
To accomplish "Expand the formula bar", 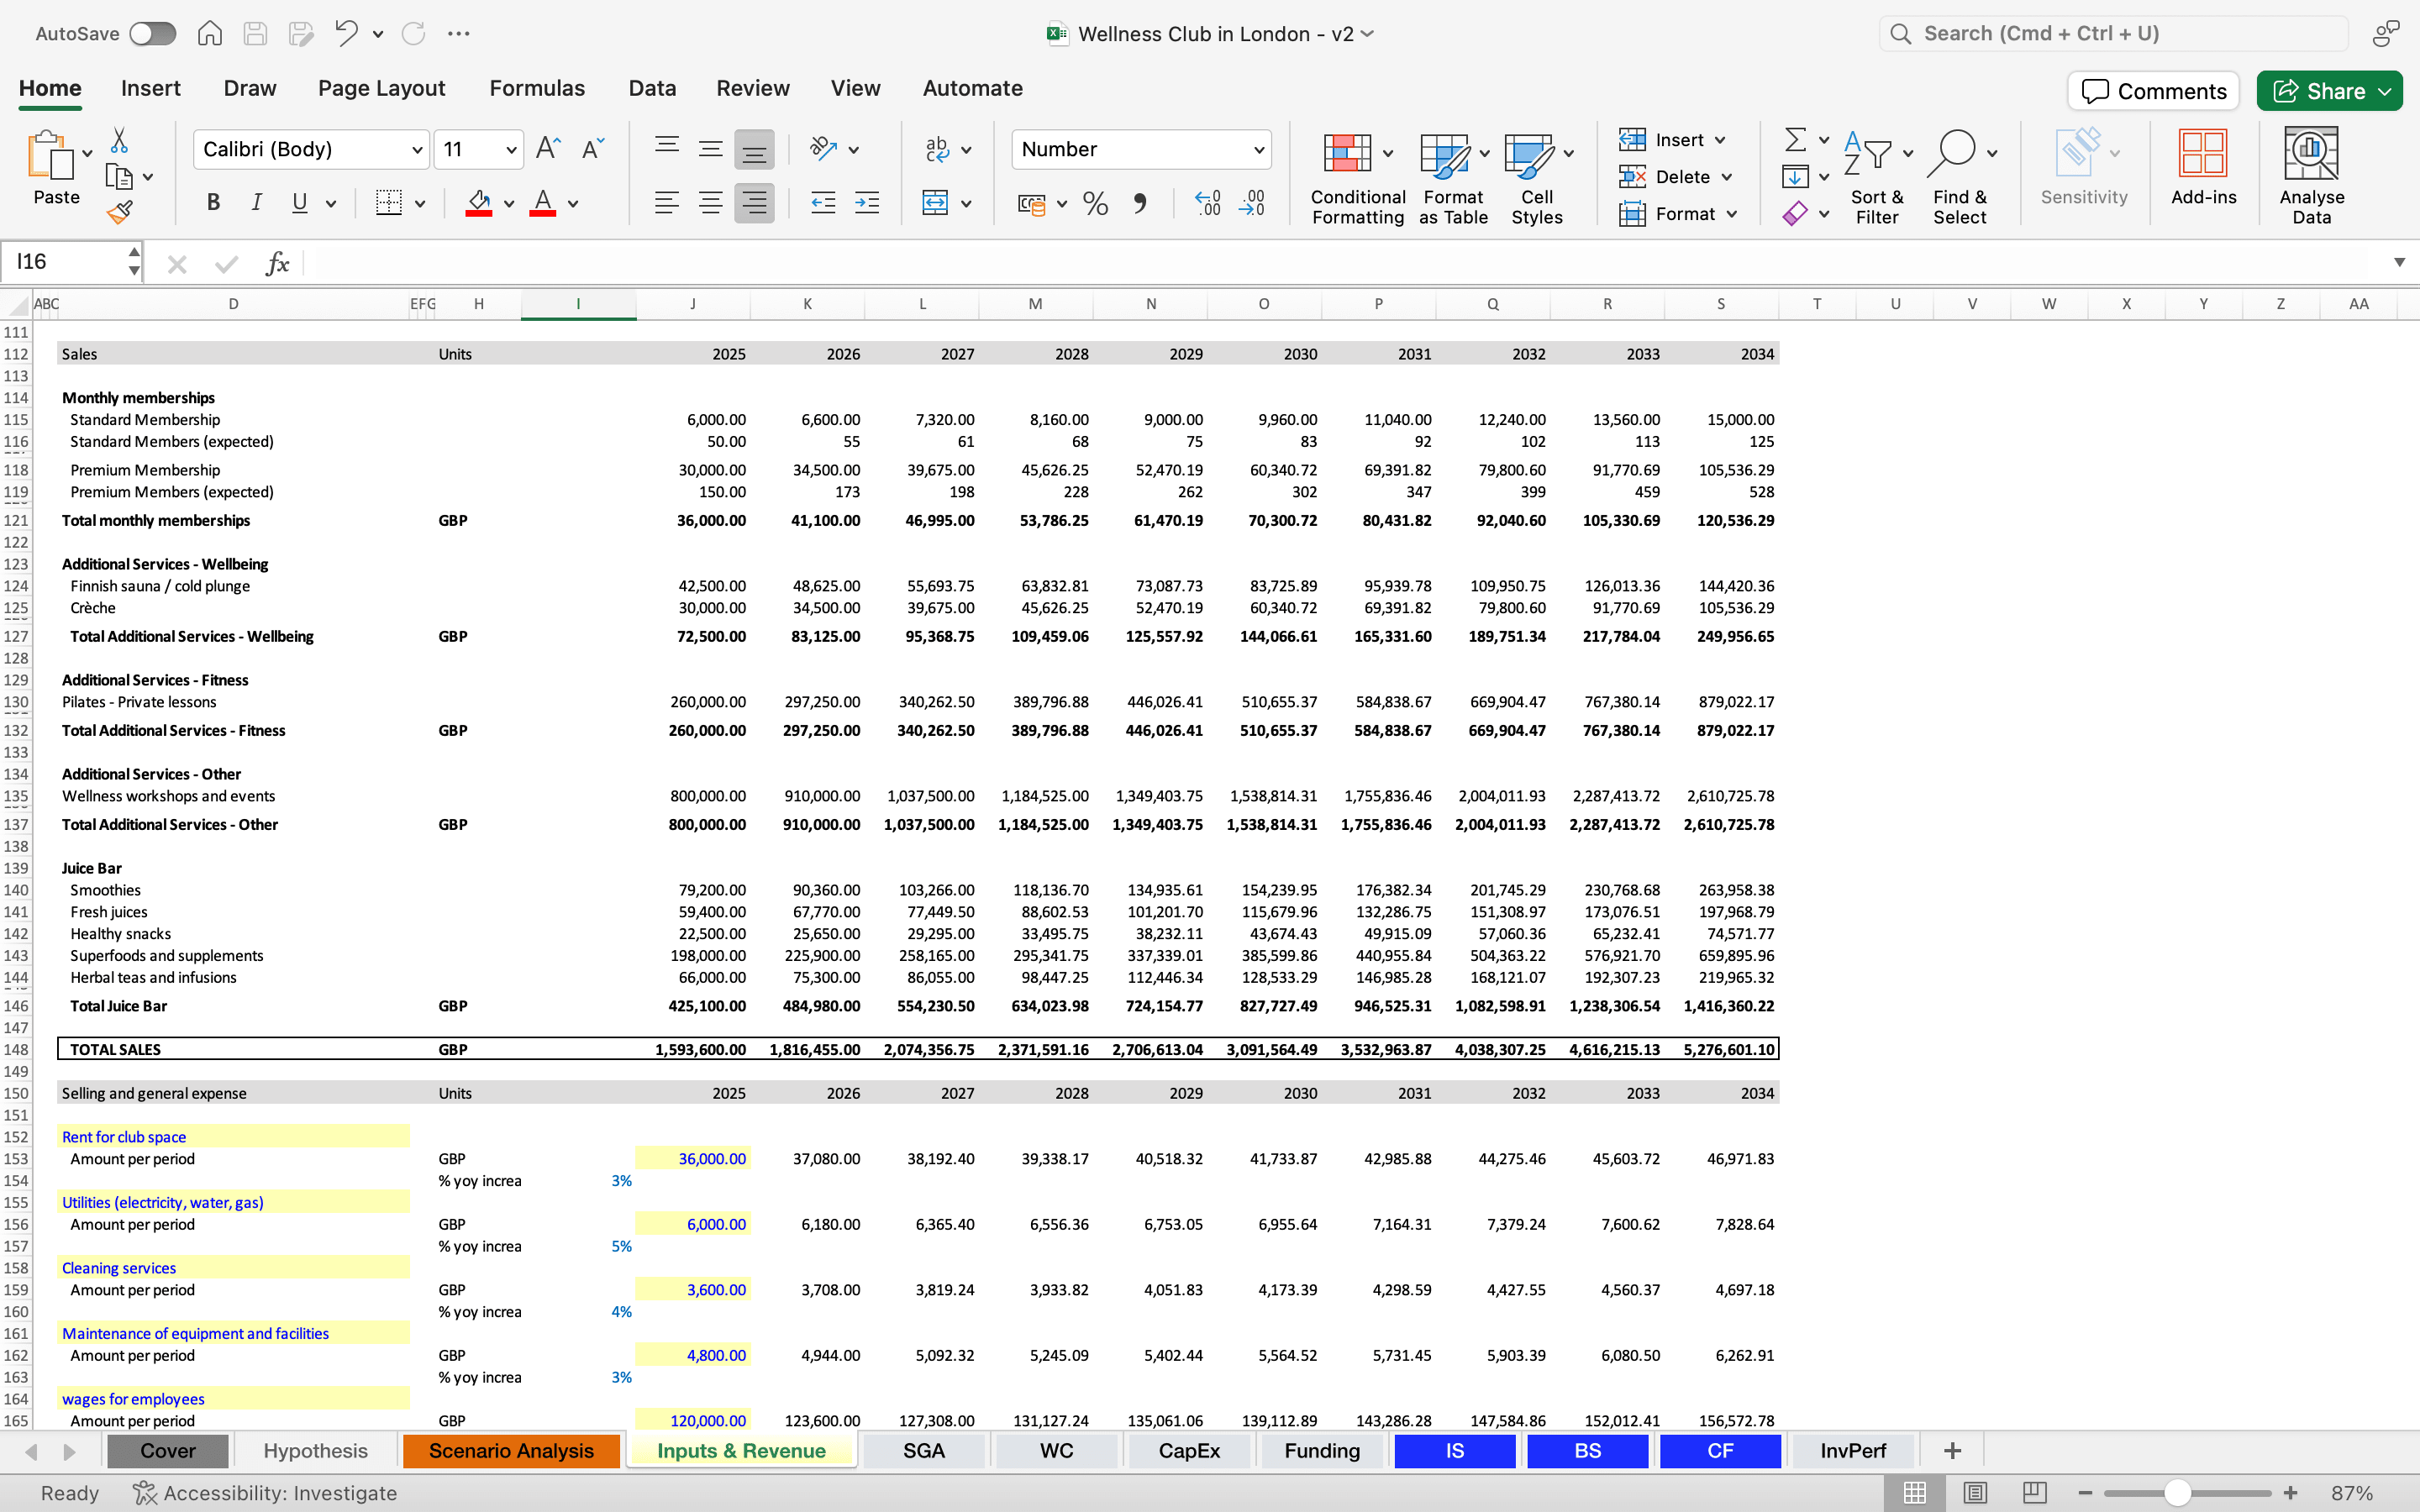I will click(x=2399, y=262).
